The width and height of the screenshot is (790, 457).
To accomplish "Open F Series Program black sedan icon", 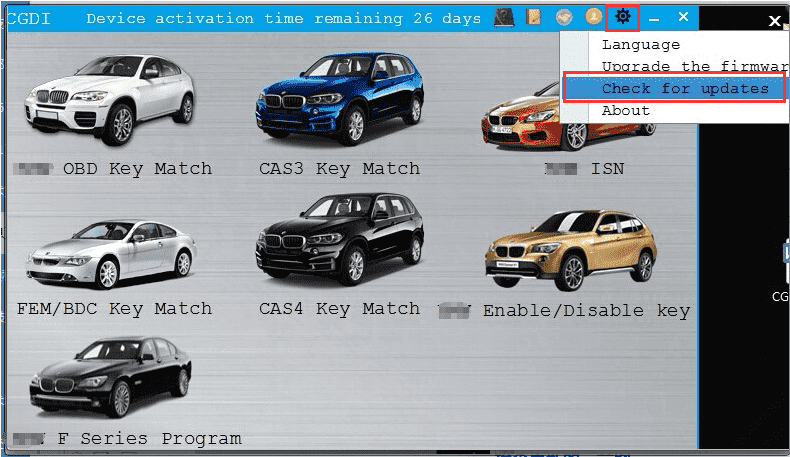I will (x=111, y=377).
